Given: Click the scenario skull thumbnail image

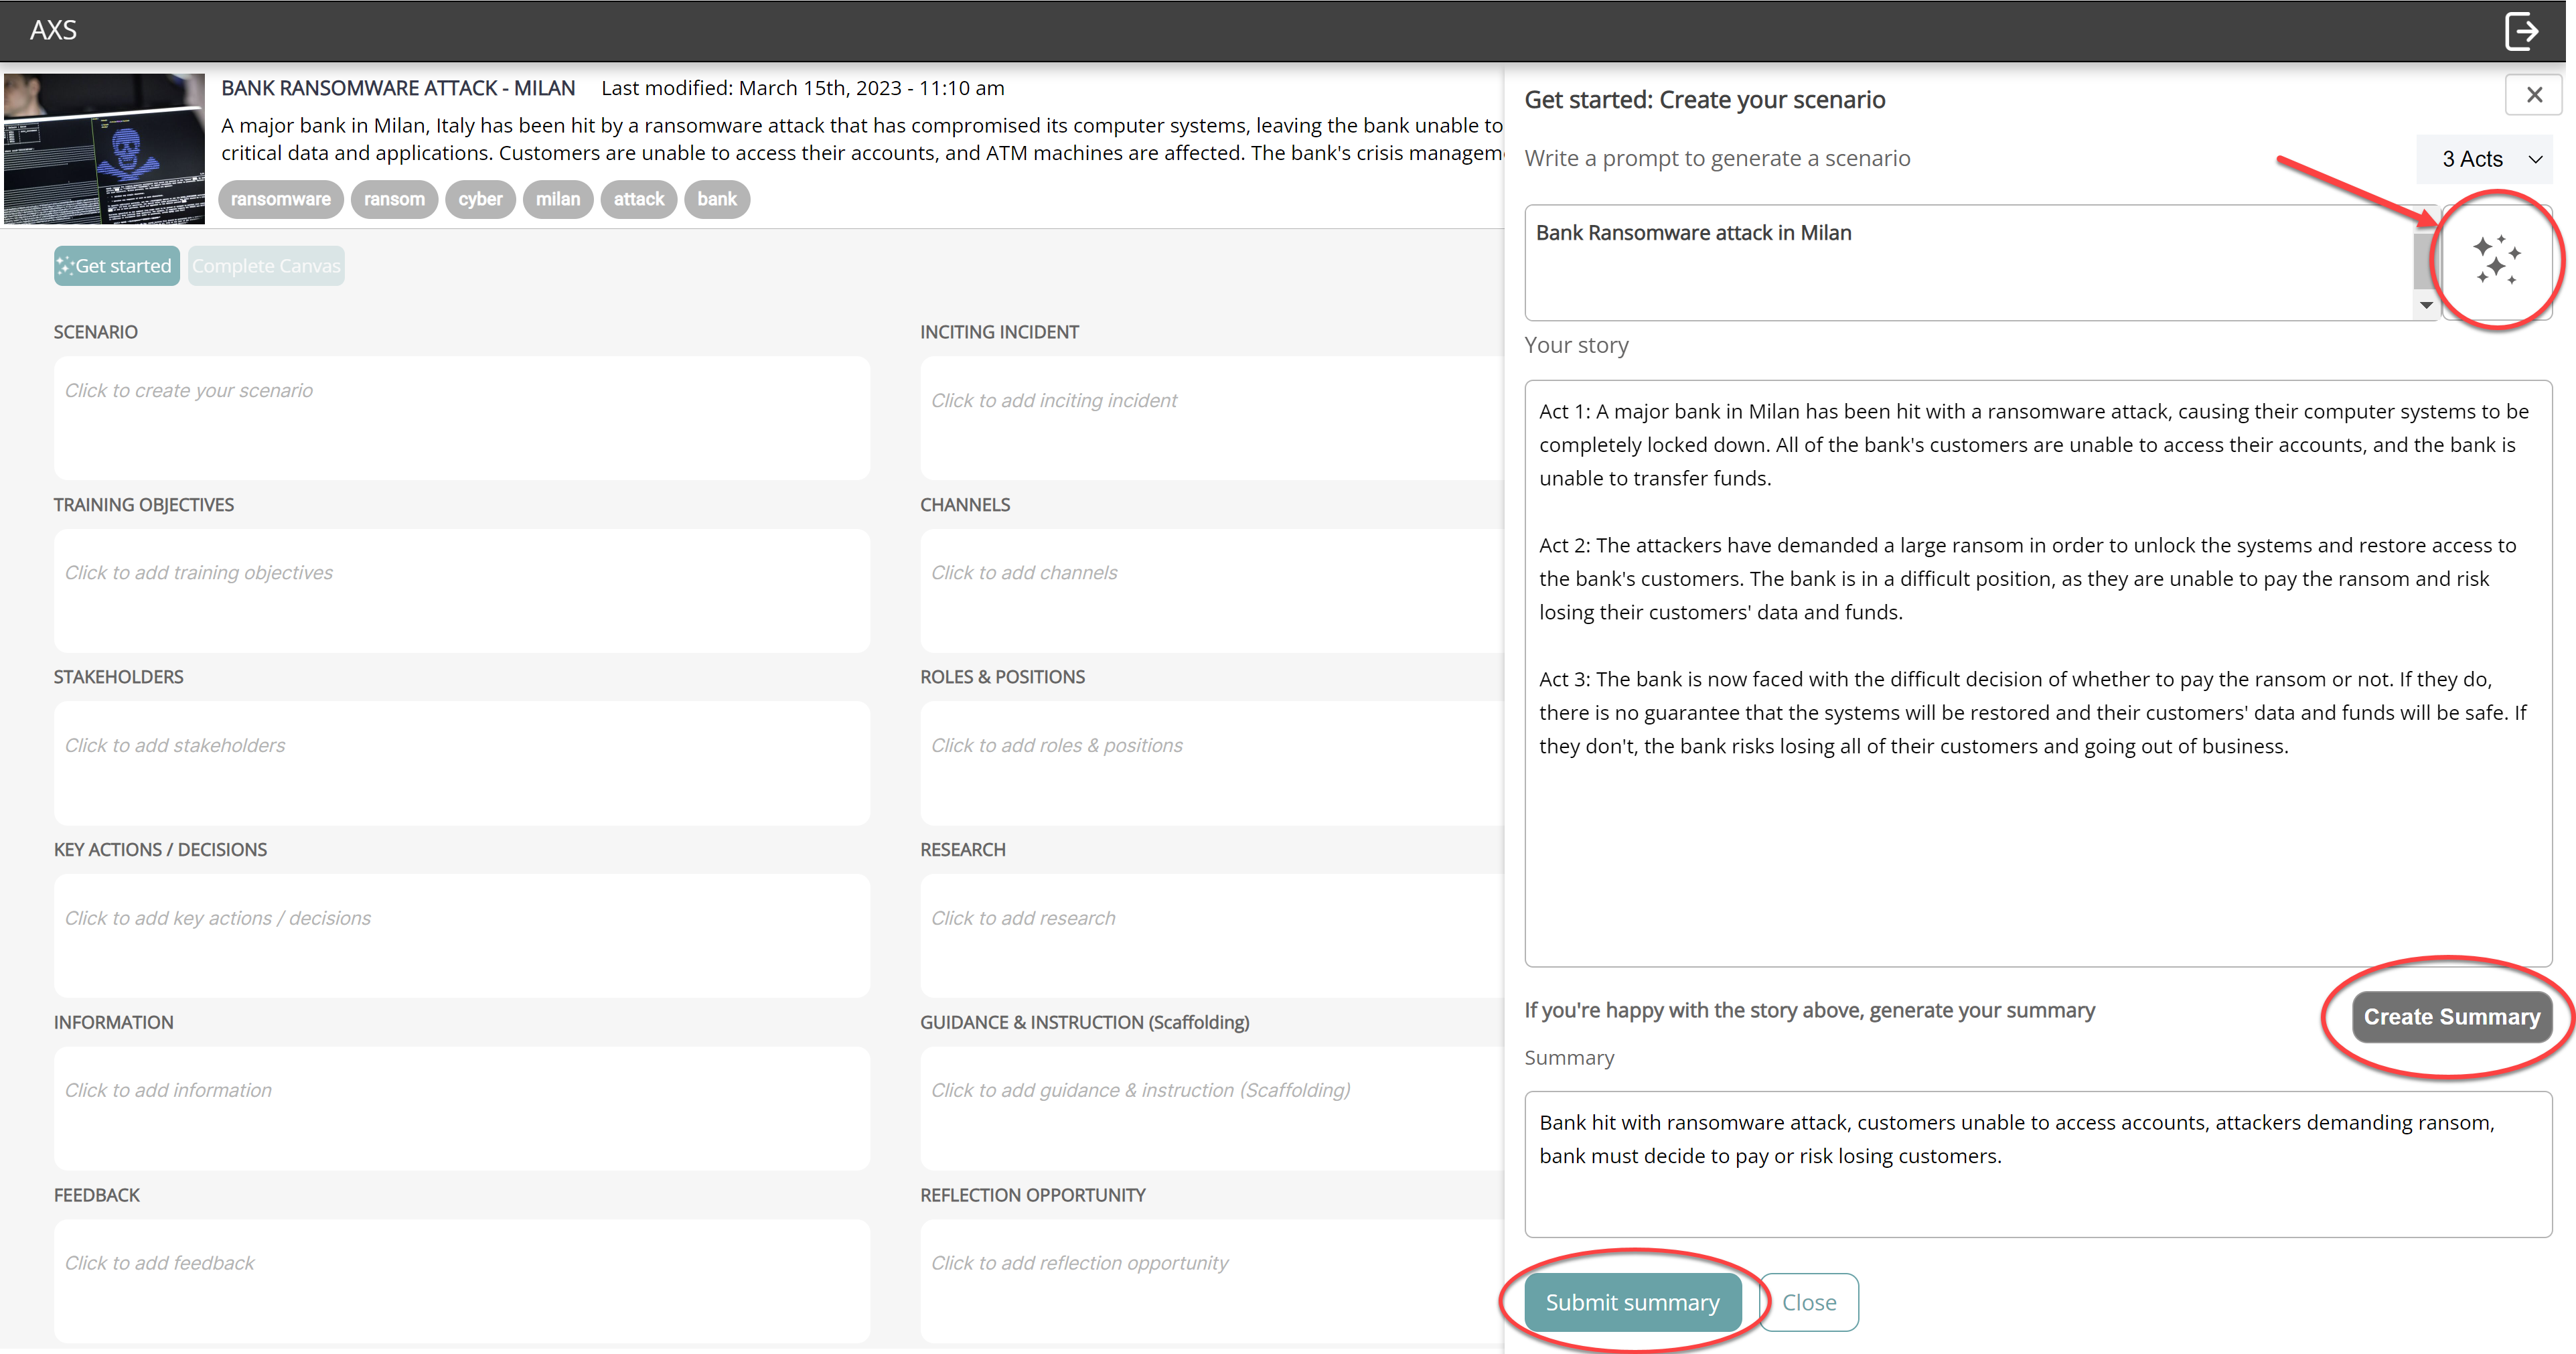Looking at the screenshot, I should tap(104, 148).
